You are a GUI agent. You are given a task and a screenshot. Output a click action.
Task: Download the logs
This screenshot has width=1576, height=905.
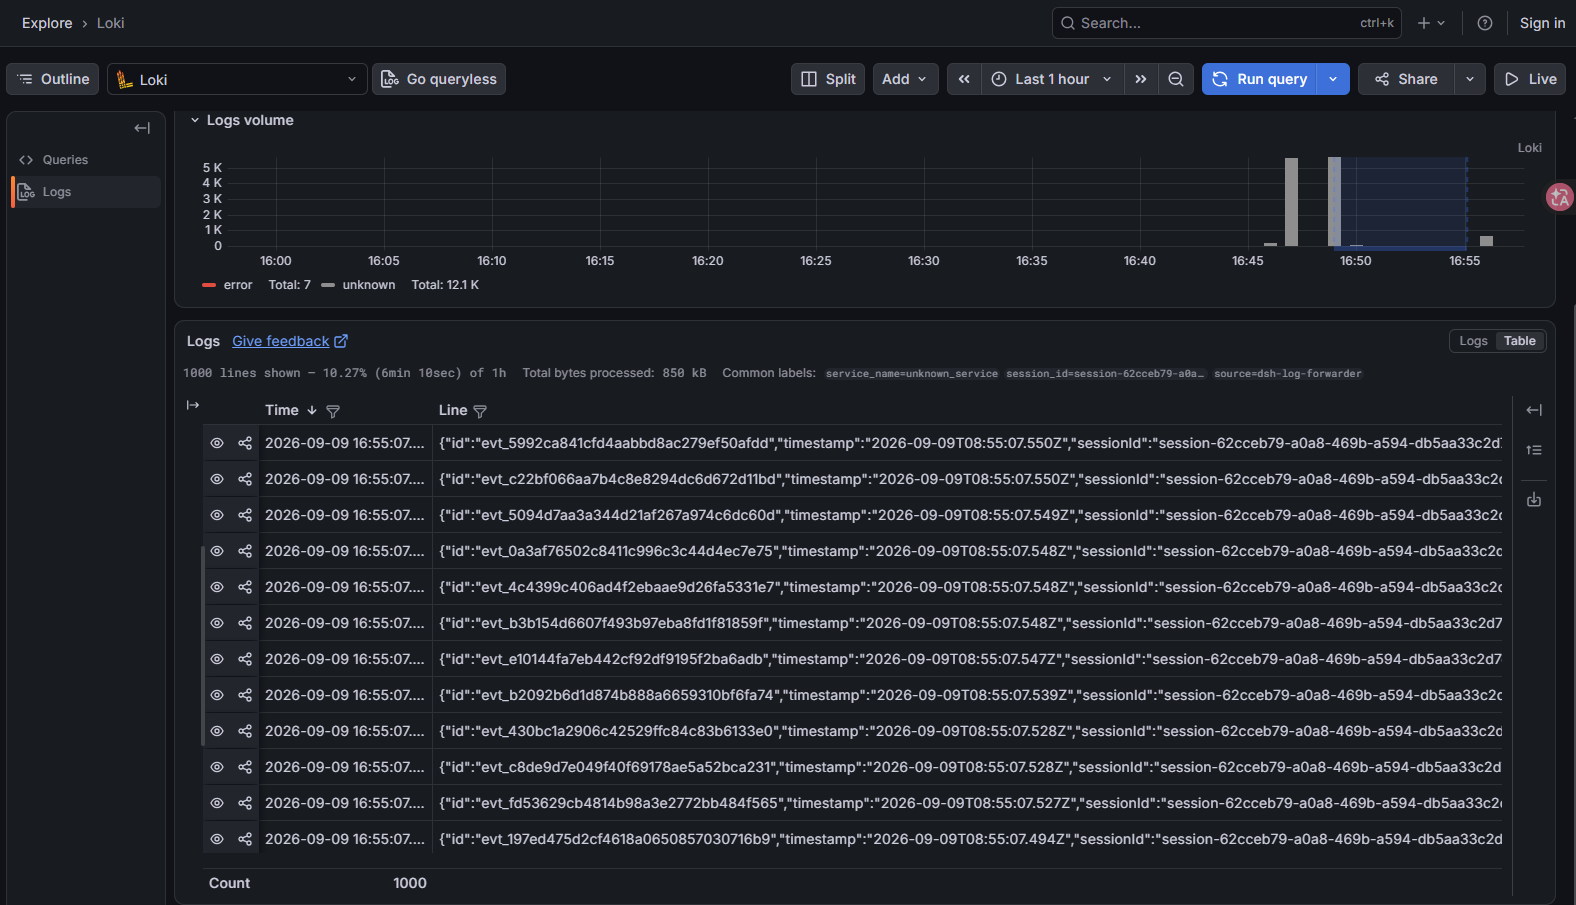[1534, 500]
